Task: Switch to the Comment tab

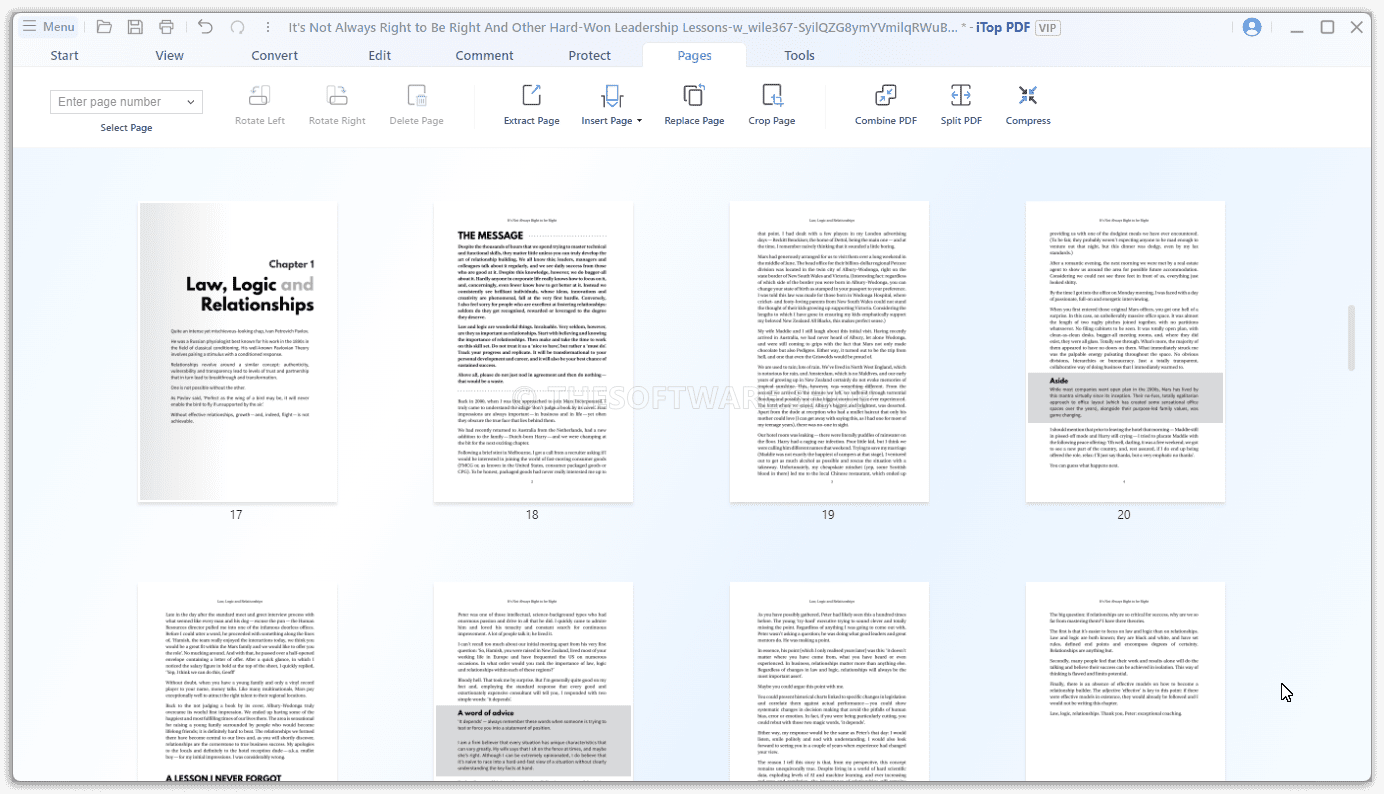Action: tap(485, 56)
